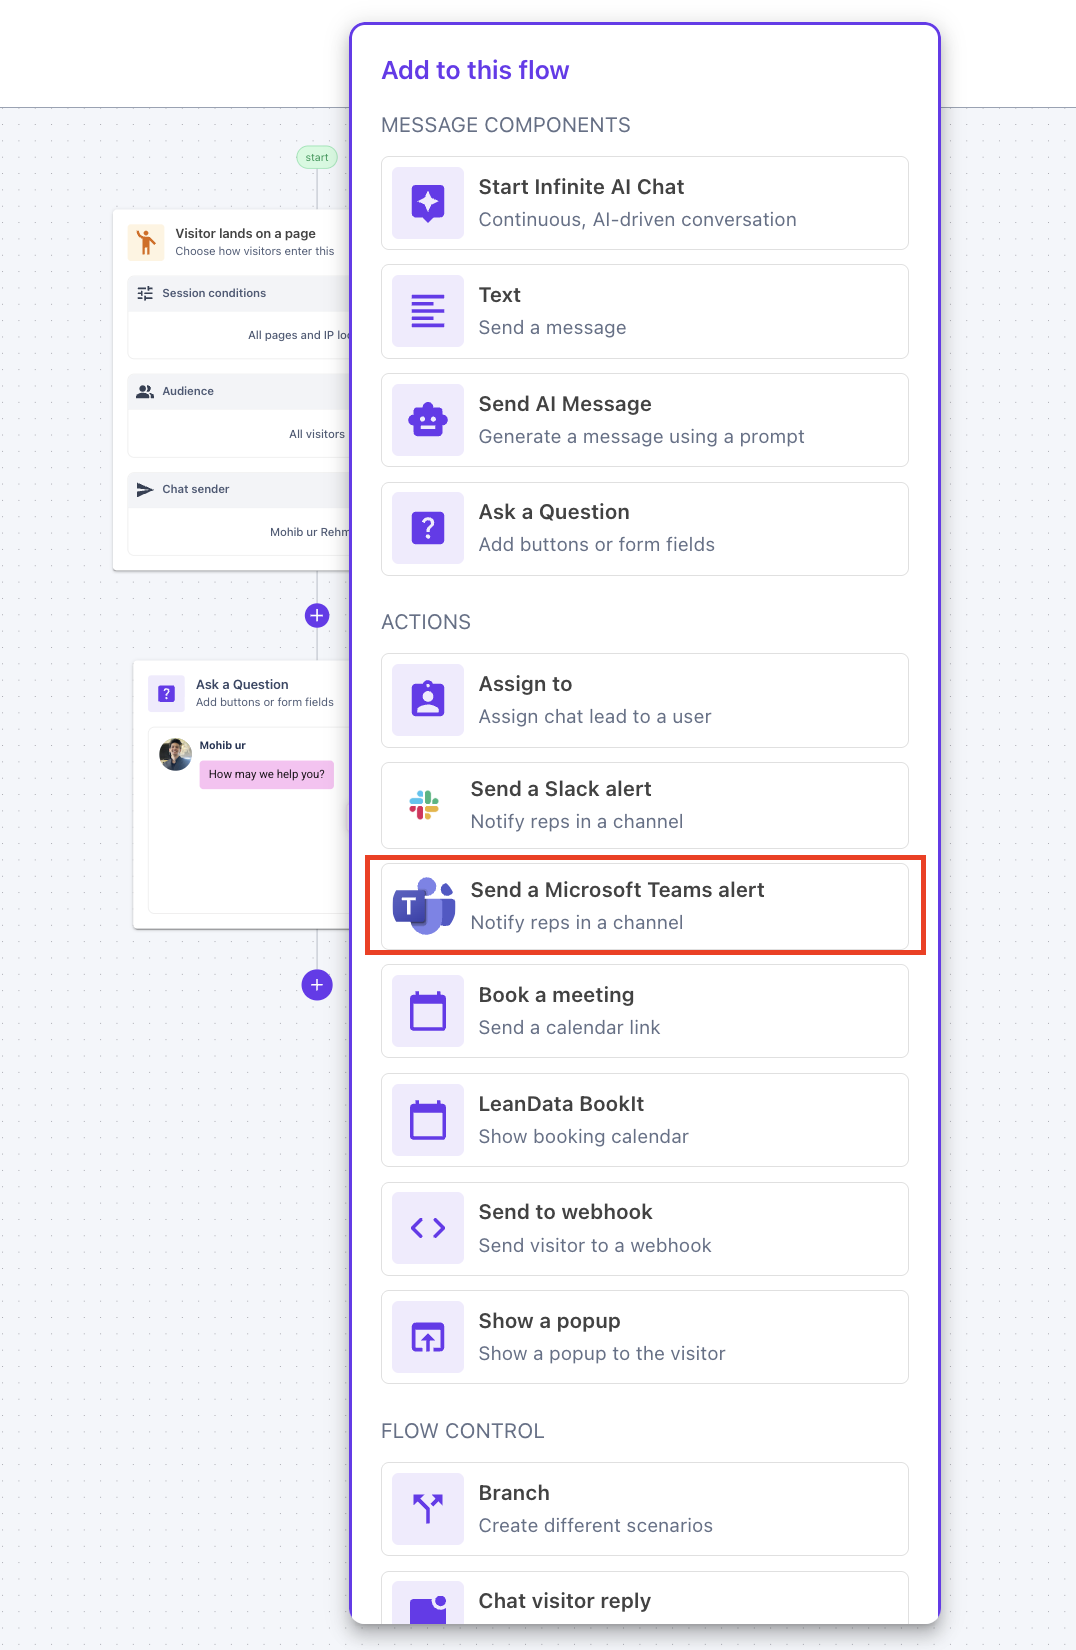1076x1650 pixels.
Task: Add the Send a Slack alert action
Action: 645,805
